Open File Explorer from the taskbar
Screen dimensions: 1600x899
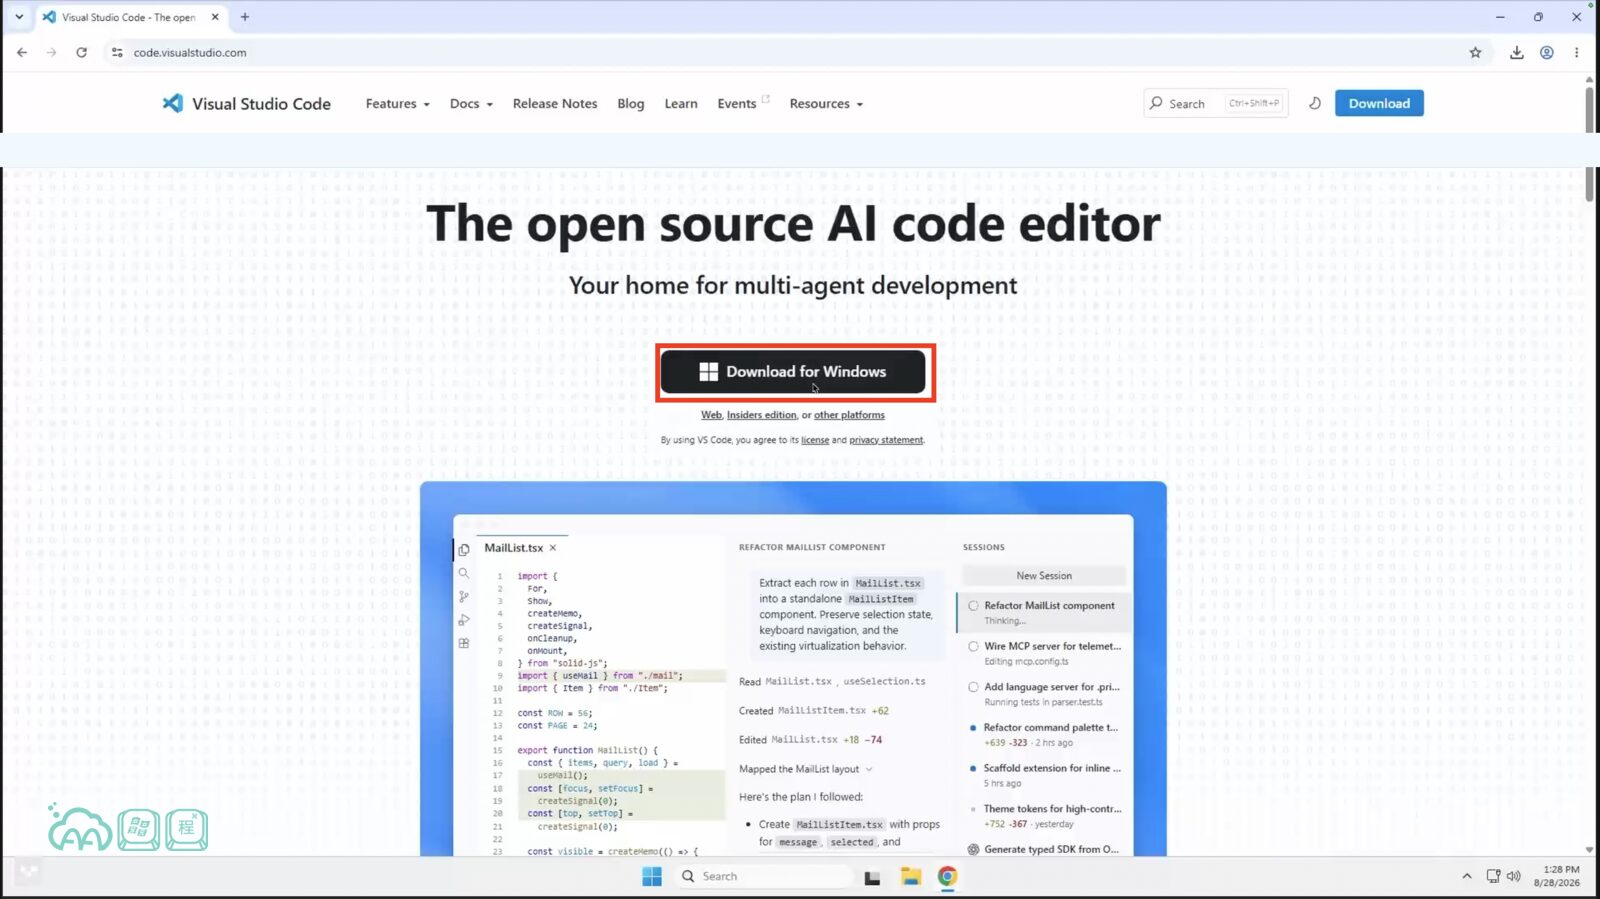point(910,876)
